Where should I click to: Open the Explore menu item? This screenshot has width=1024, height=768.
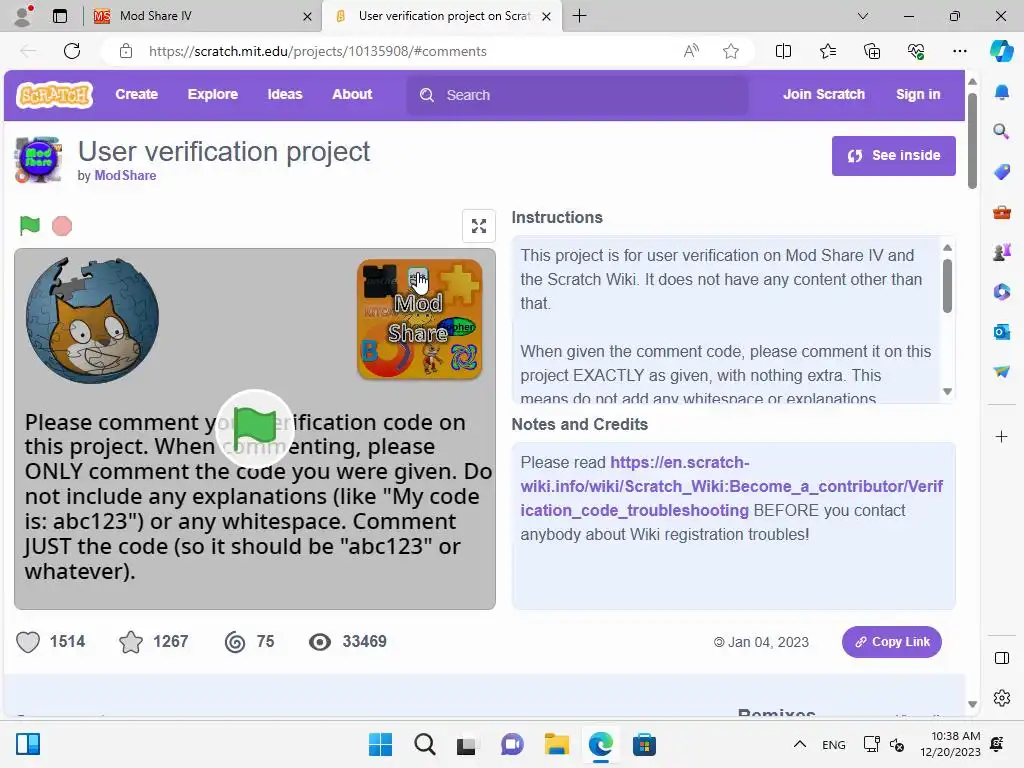[213, 95]
